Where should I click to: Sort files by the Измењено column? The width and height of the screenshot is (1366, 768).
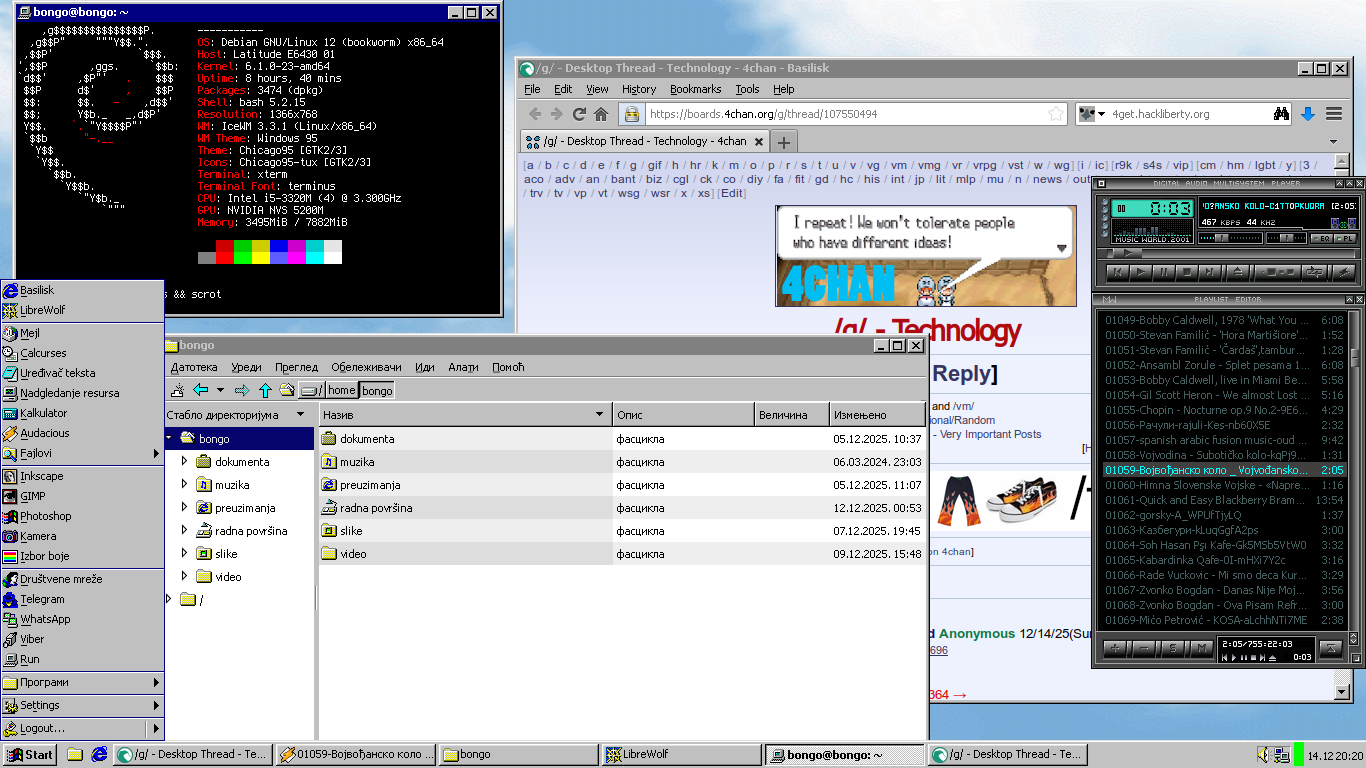877,415
